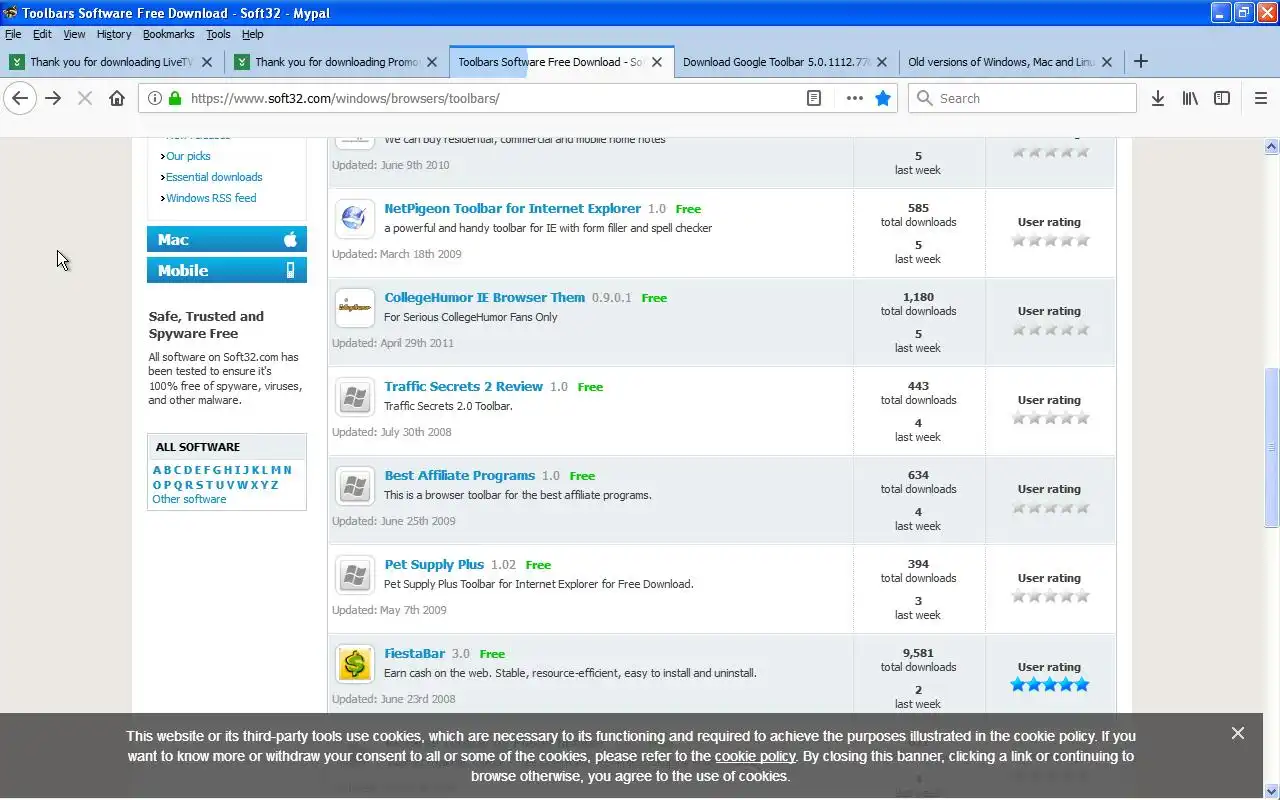1280x800 pixels.
Task: Open Best Affiliate Programs link
Action: [x=459, y=475]
